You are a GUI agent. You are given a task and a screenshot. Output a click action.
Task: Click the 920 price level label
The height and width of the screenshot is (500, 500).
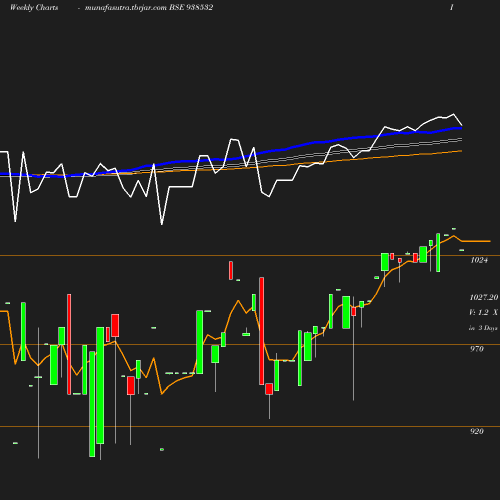click(477, 431)
